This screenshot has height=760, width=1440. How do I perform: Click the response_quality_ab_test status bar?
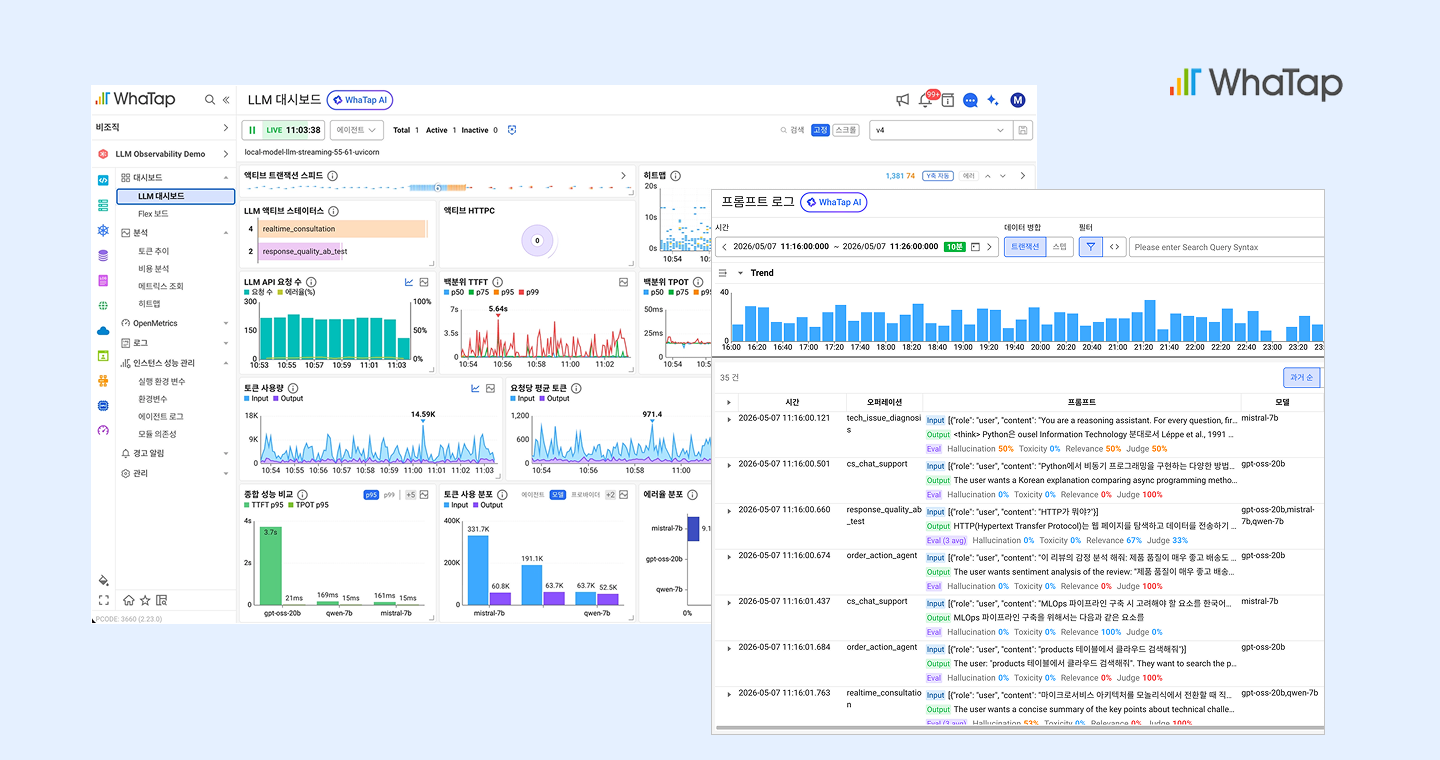point(300,251)
